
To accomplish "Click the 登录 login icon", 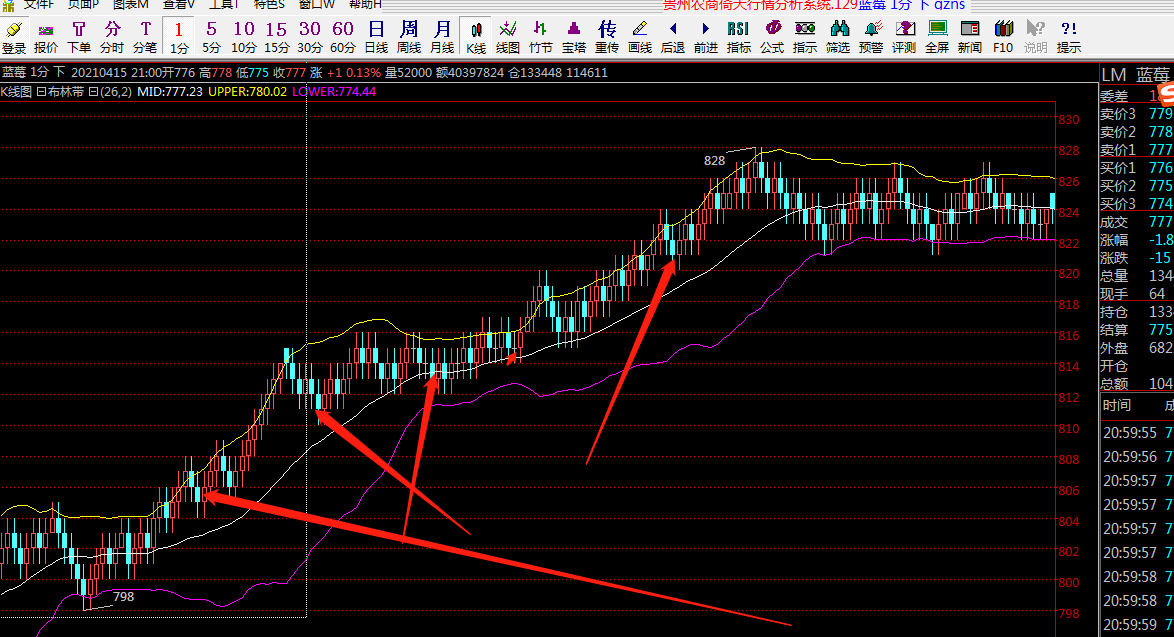I will click(x=13, y=37).
